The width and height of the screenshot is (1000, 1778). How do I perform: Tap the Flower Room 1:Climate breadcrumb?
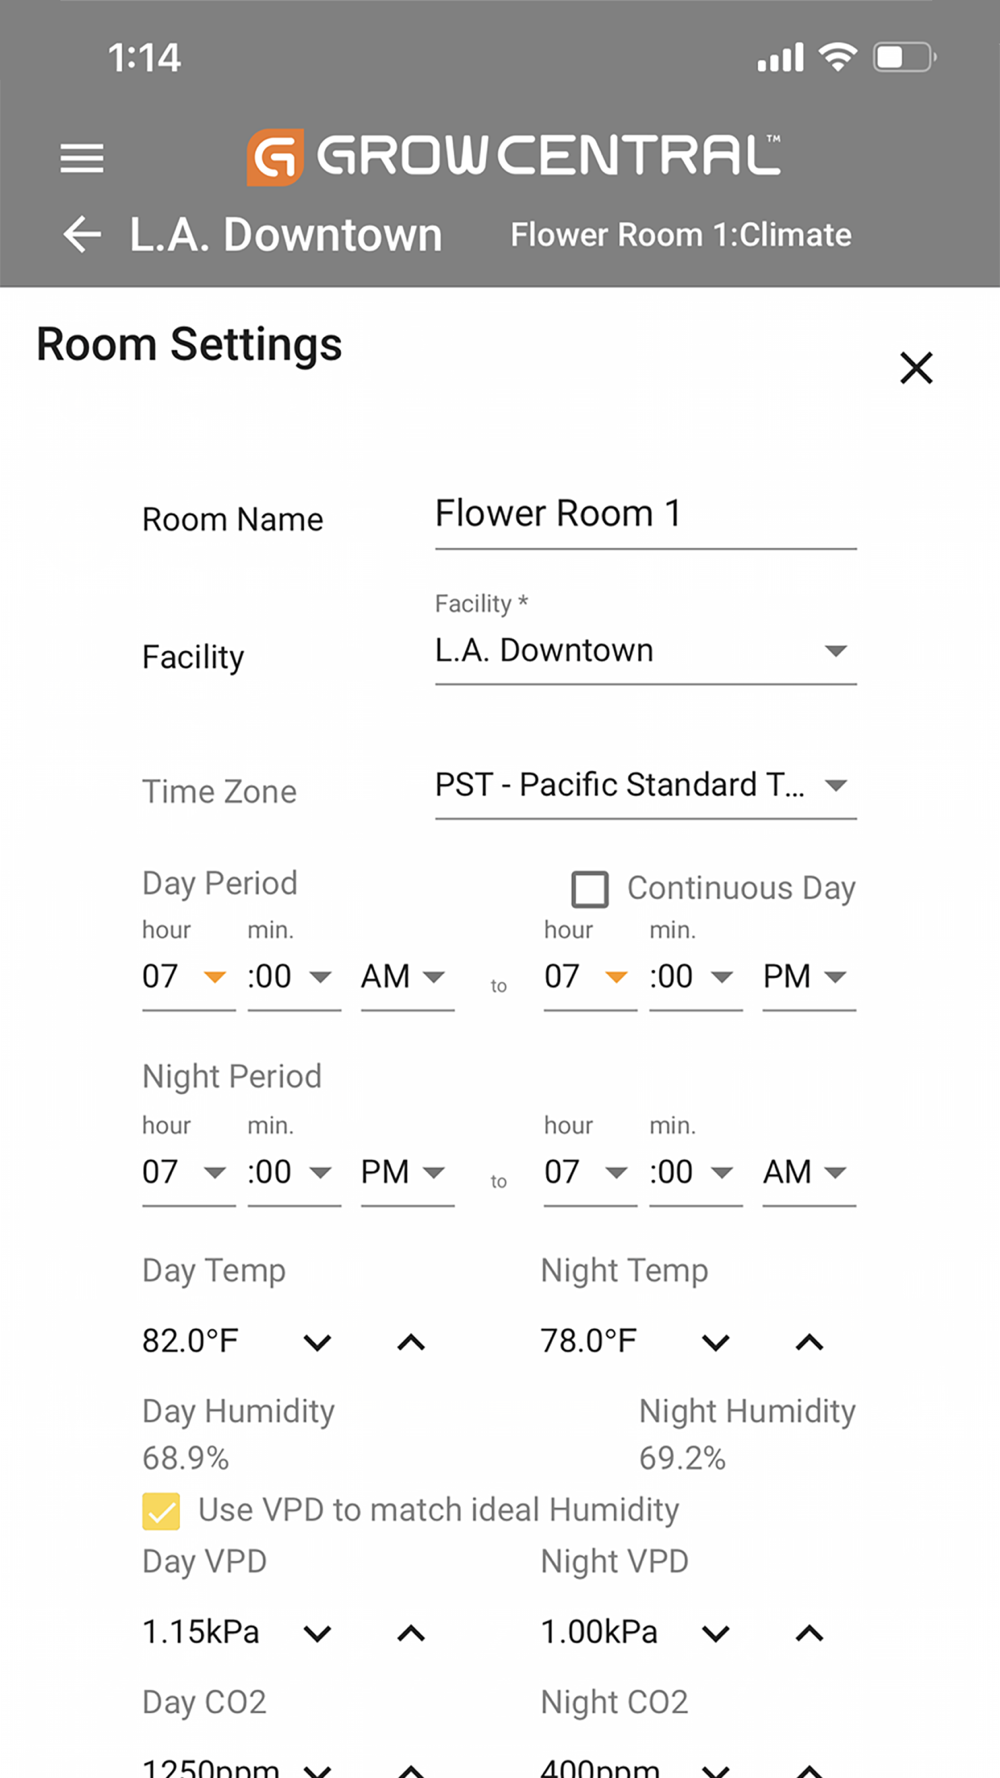tap(681, 235)
